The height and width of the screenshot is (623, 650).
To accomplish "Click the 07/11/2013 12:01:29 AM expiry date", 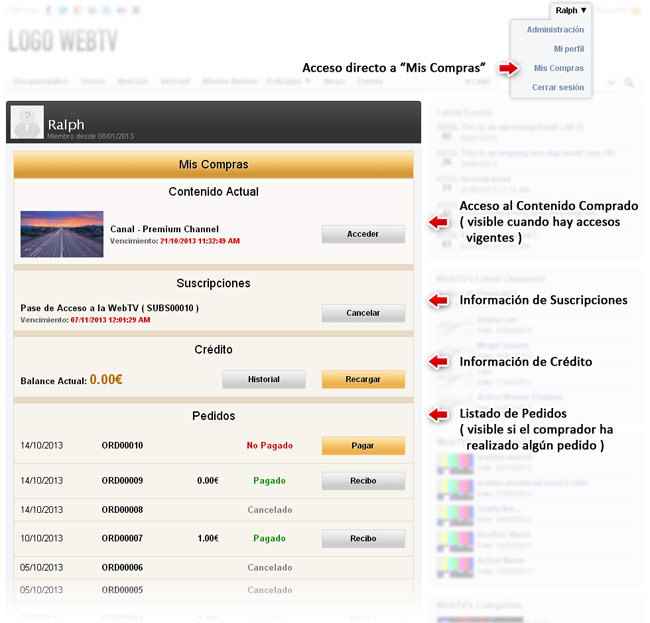I will (x=110, y=320).
